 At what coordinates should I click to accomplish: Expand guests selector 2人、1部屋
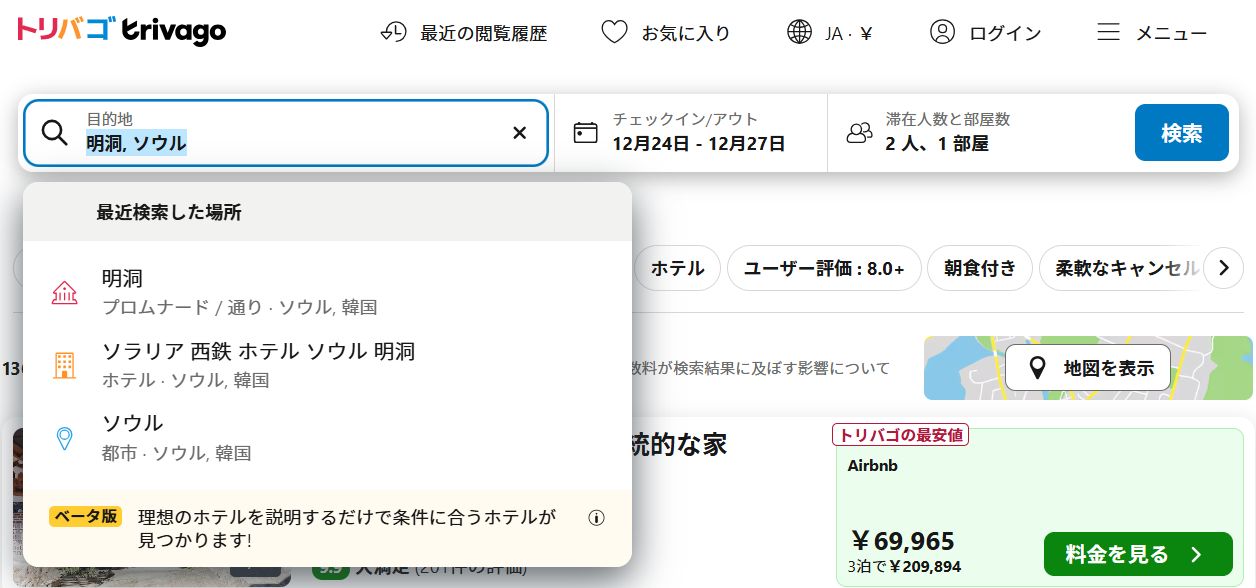[937, 143]
